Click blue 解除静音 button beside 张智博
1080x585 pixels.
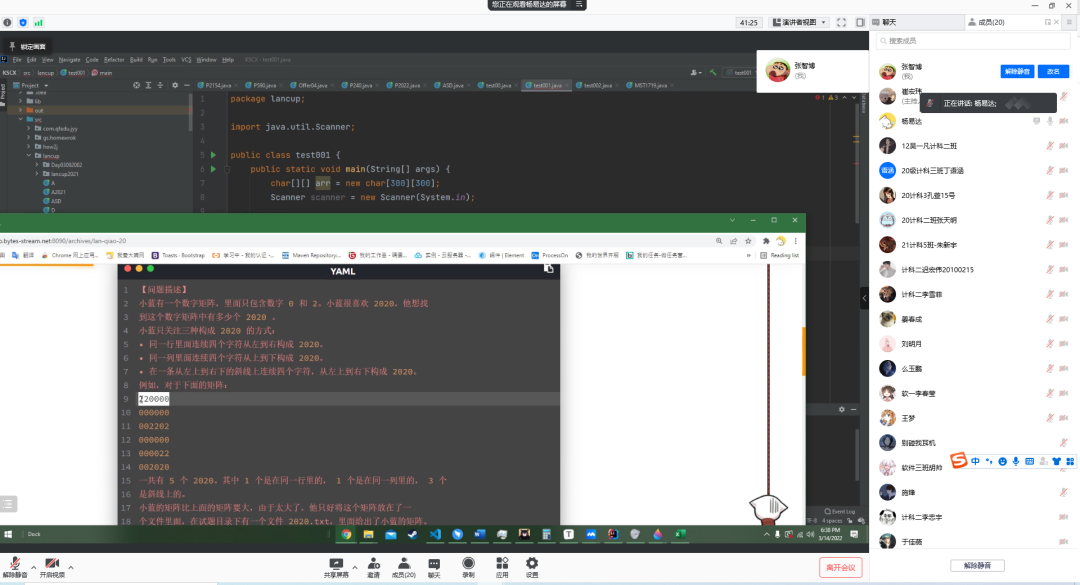click(x=1017, y=71)
